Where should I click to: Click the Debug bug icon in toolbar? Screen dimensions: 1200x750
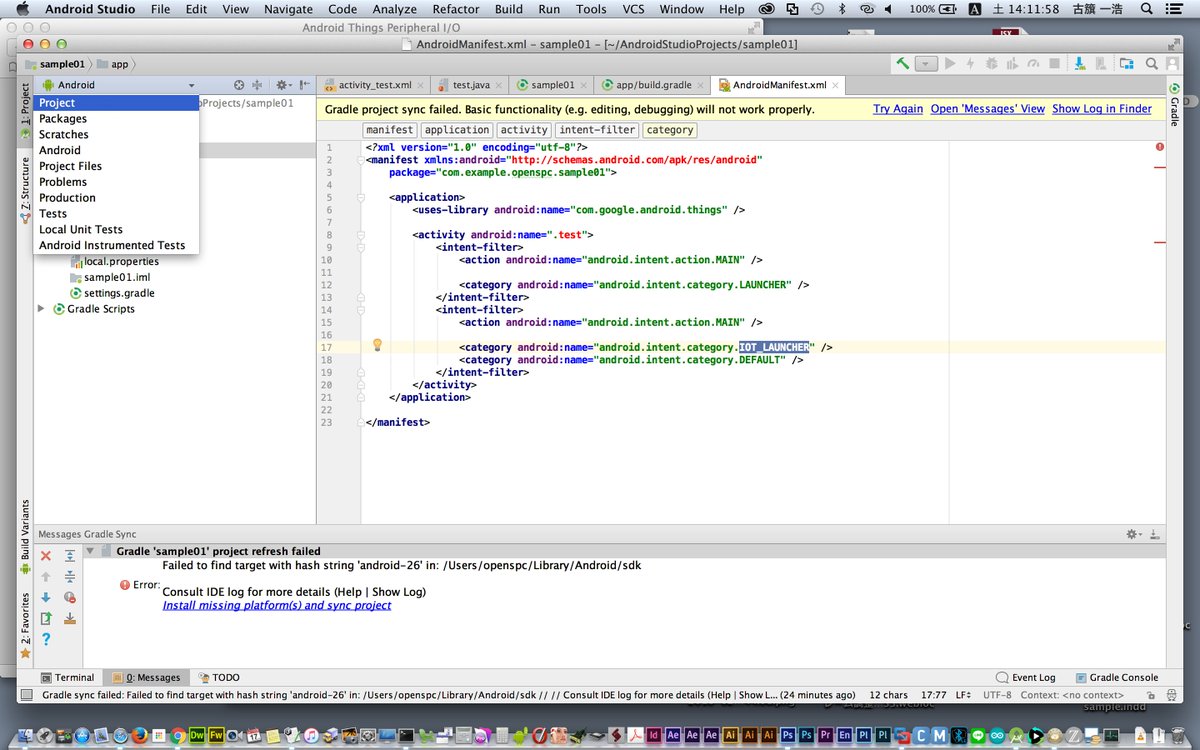[x=991, y=63]
